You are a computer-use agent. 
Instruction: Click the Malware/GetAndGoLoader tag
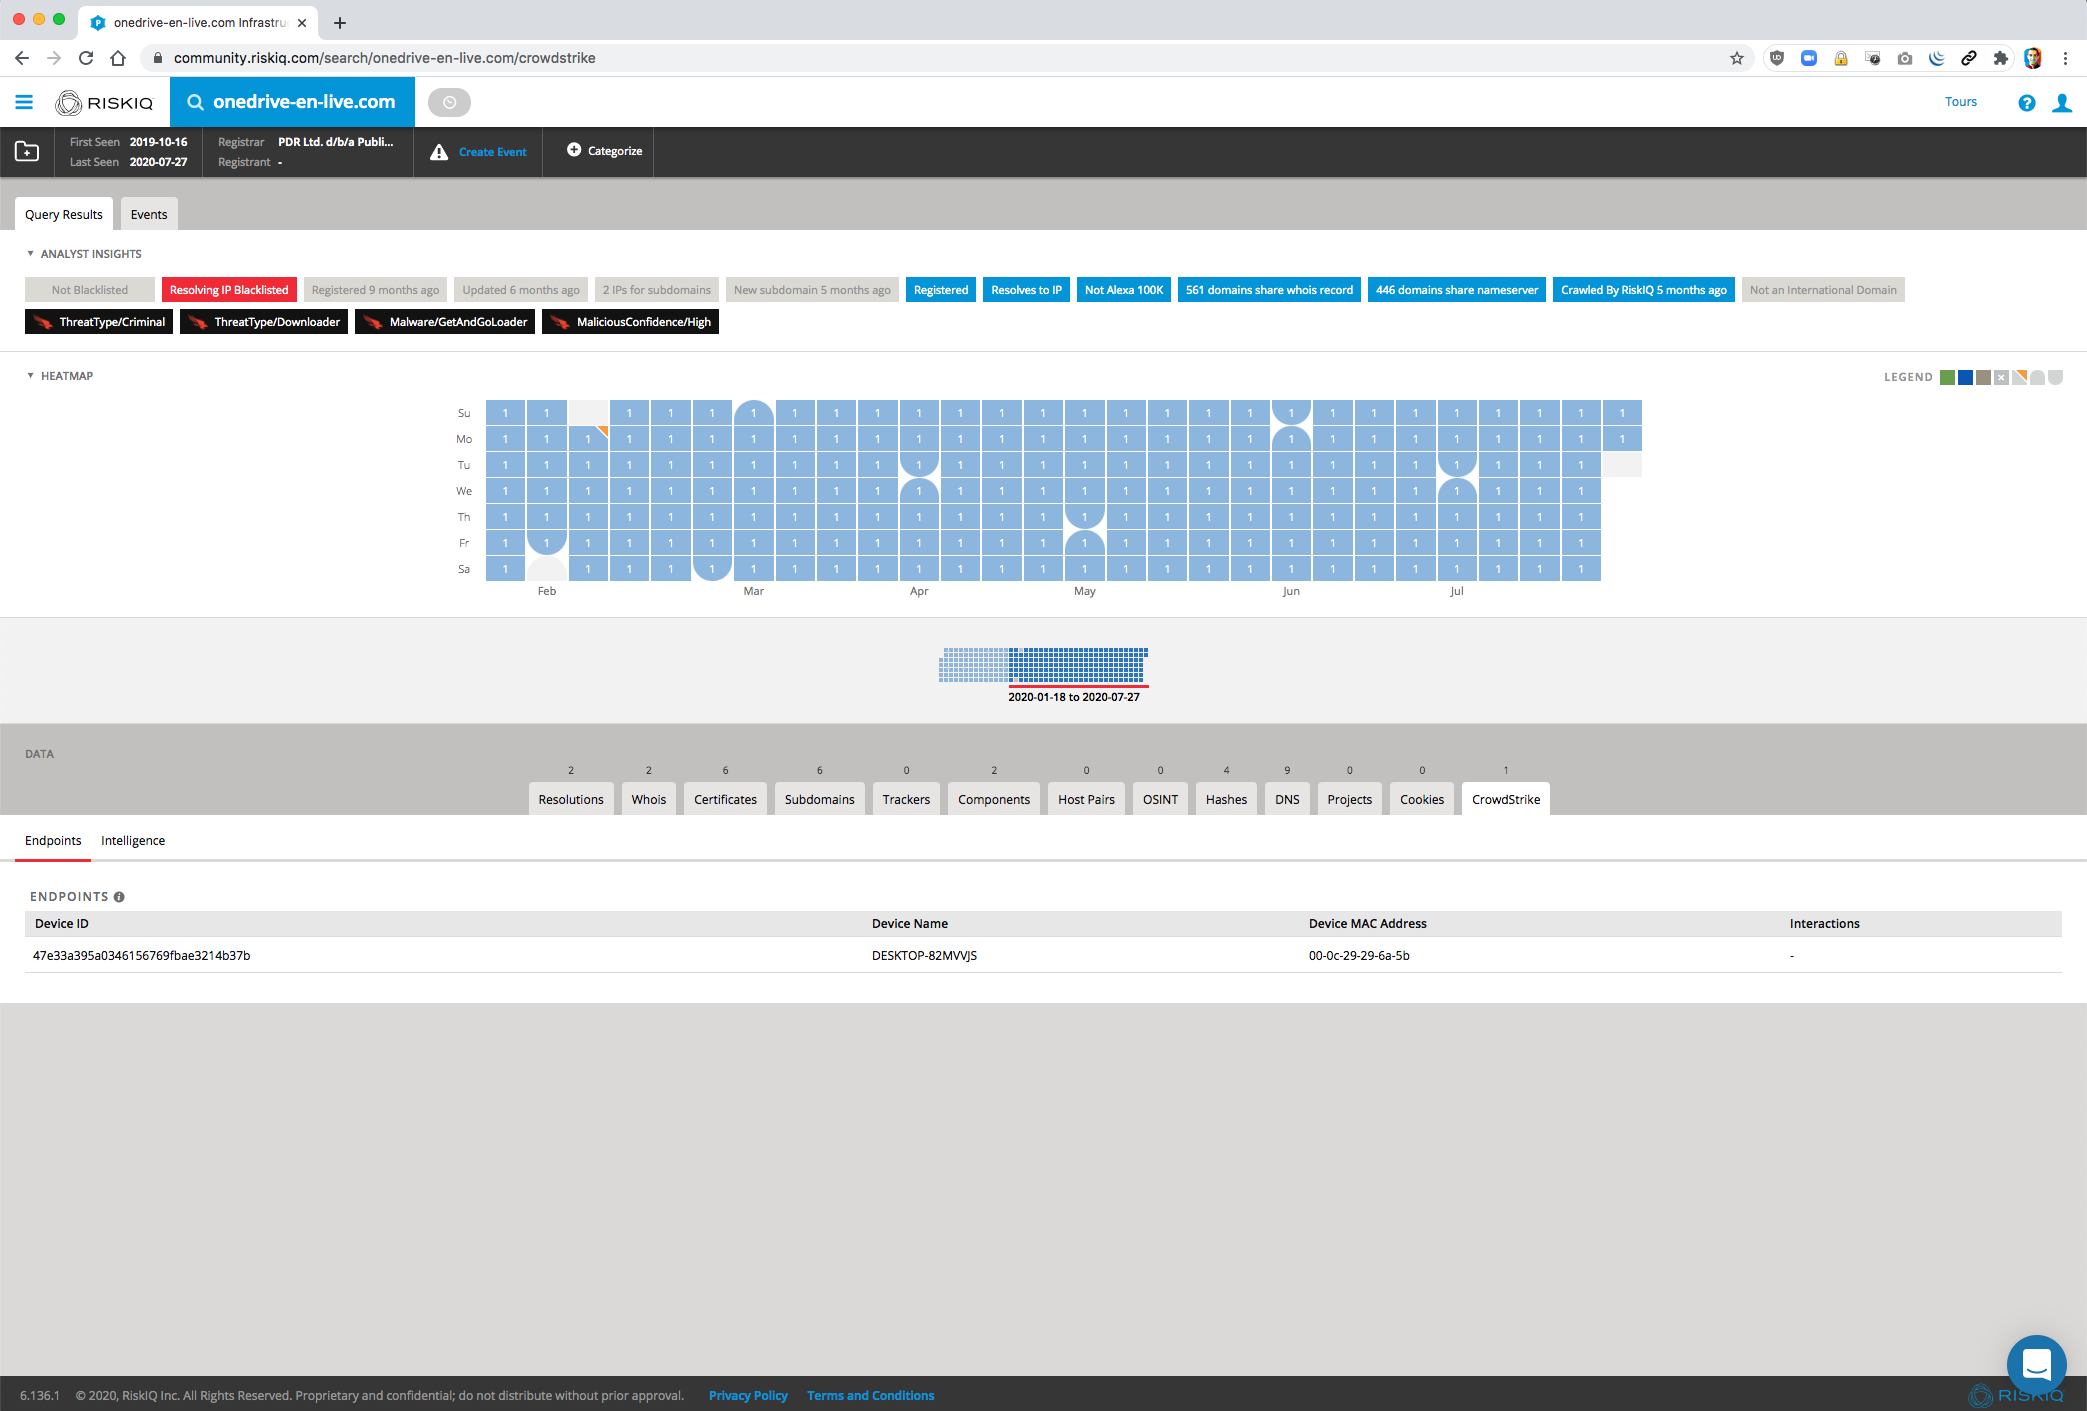[445, 322]
